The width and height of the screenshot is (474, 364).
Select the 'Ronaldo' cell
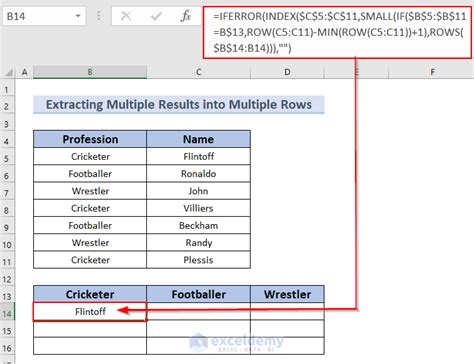point(199,174)
